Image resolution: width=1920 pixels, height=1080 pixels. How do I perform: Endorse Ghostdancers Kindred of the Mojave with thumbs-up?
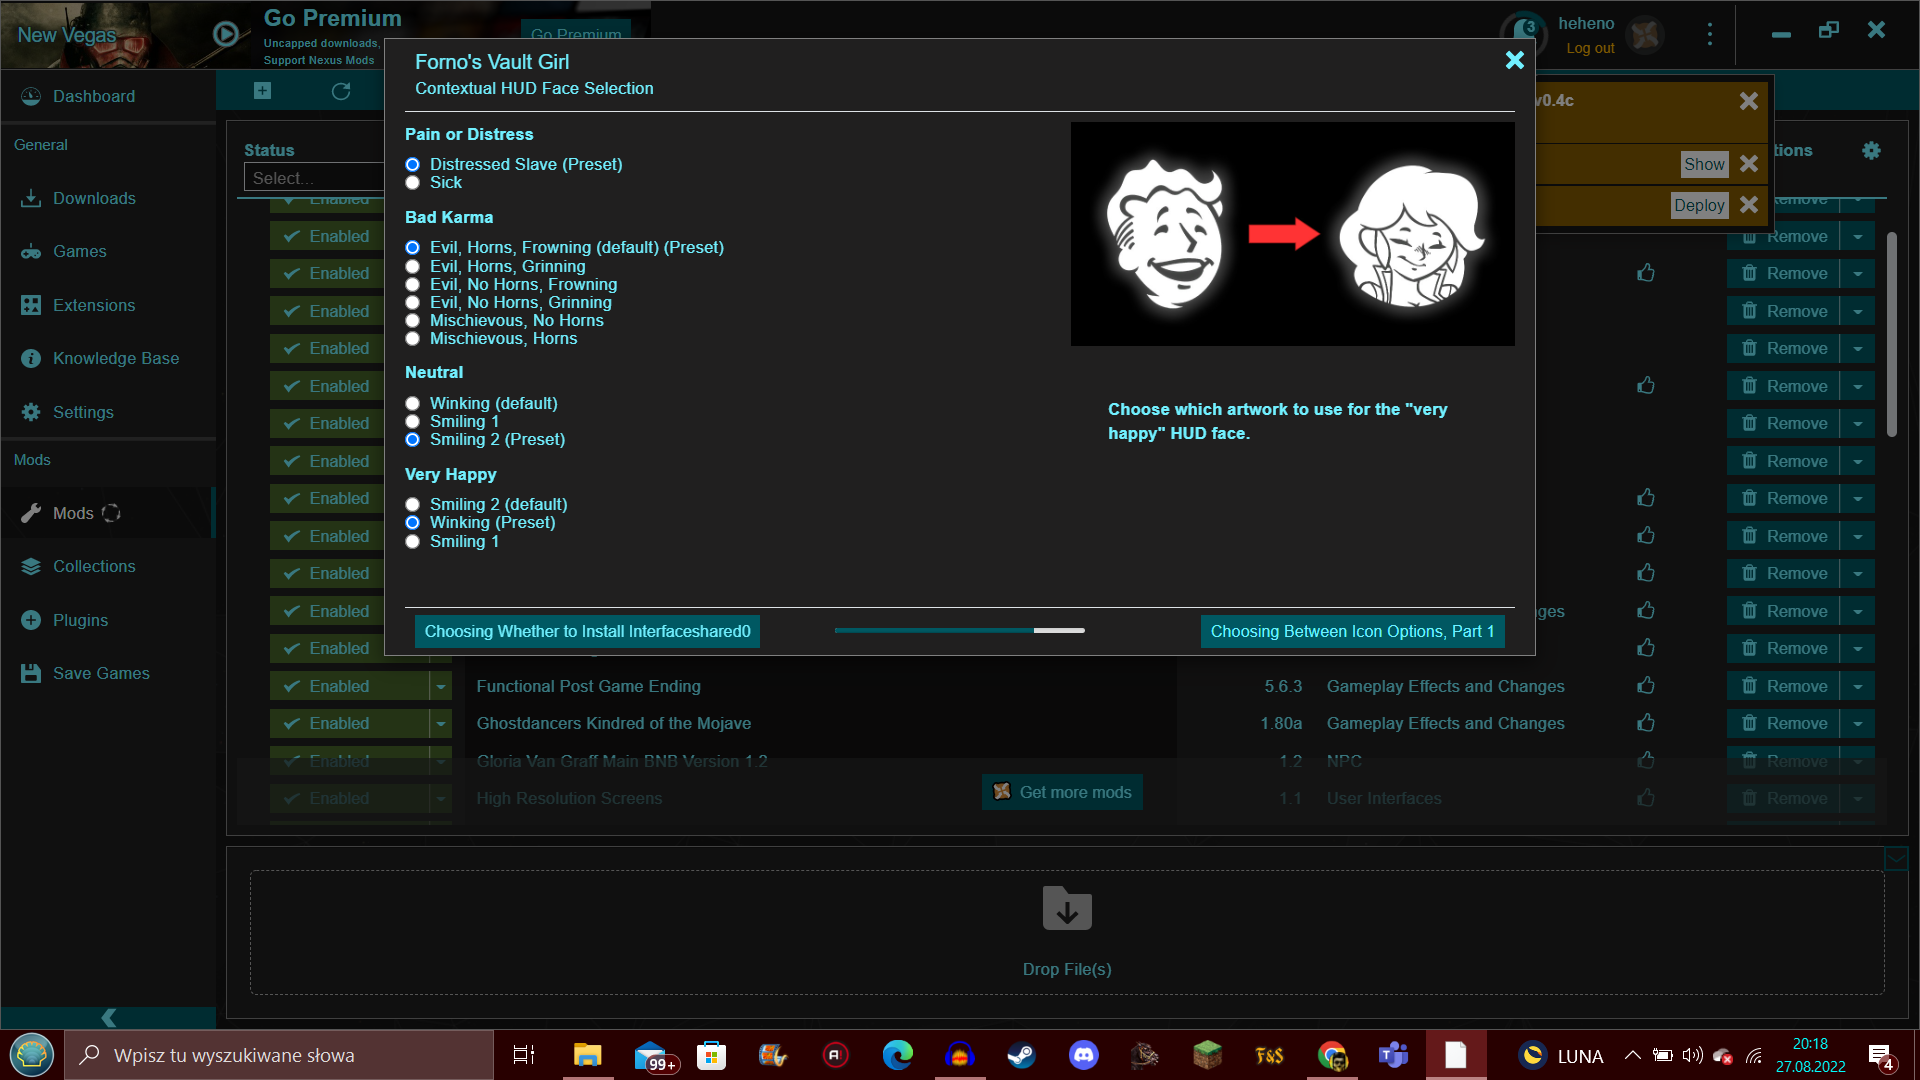tap(1646, 723)
